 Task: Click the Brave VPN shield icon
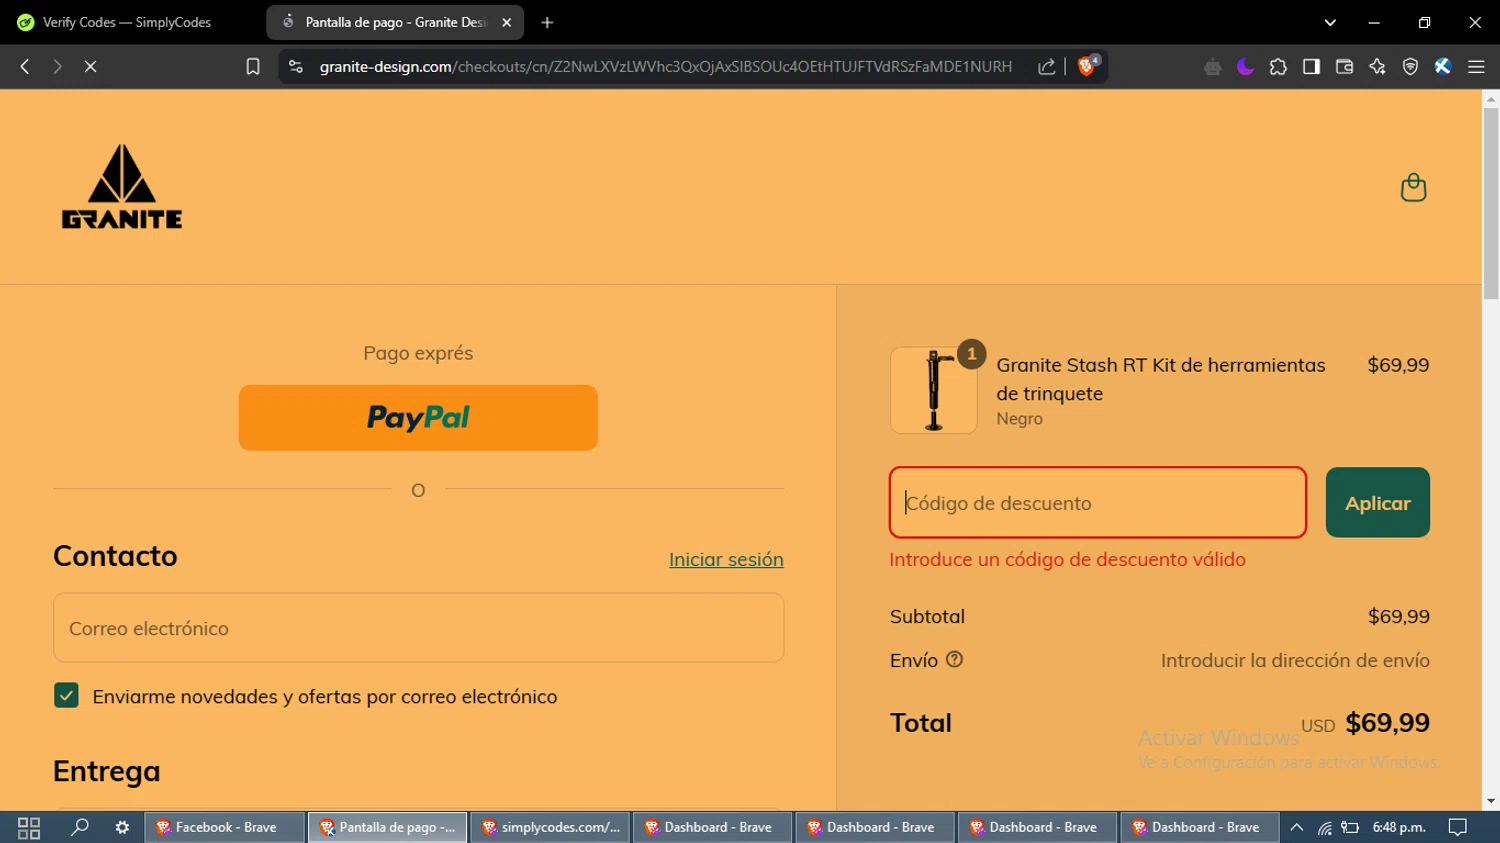click(1410, 66)
